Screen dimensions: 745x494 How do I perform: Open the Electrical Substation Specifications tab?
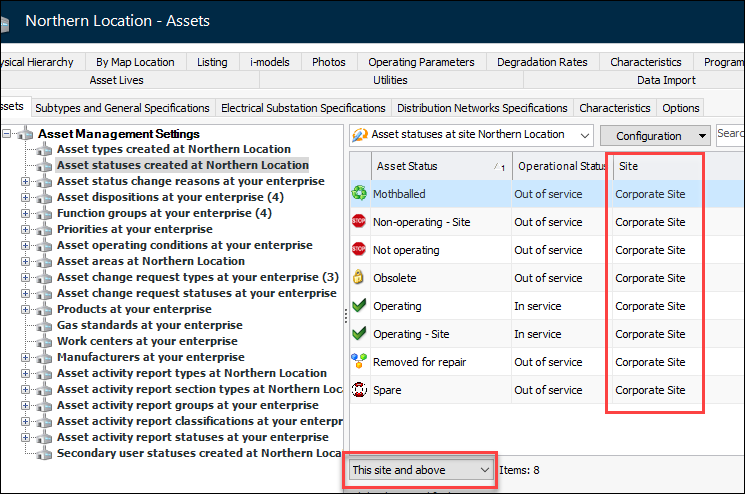[x=303, y=108]
